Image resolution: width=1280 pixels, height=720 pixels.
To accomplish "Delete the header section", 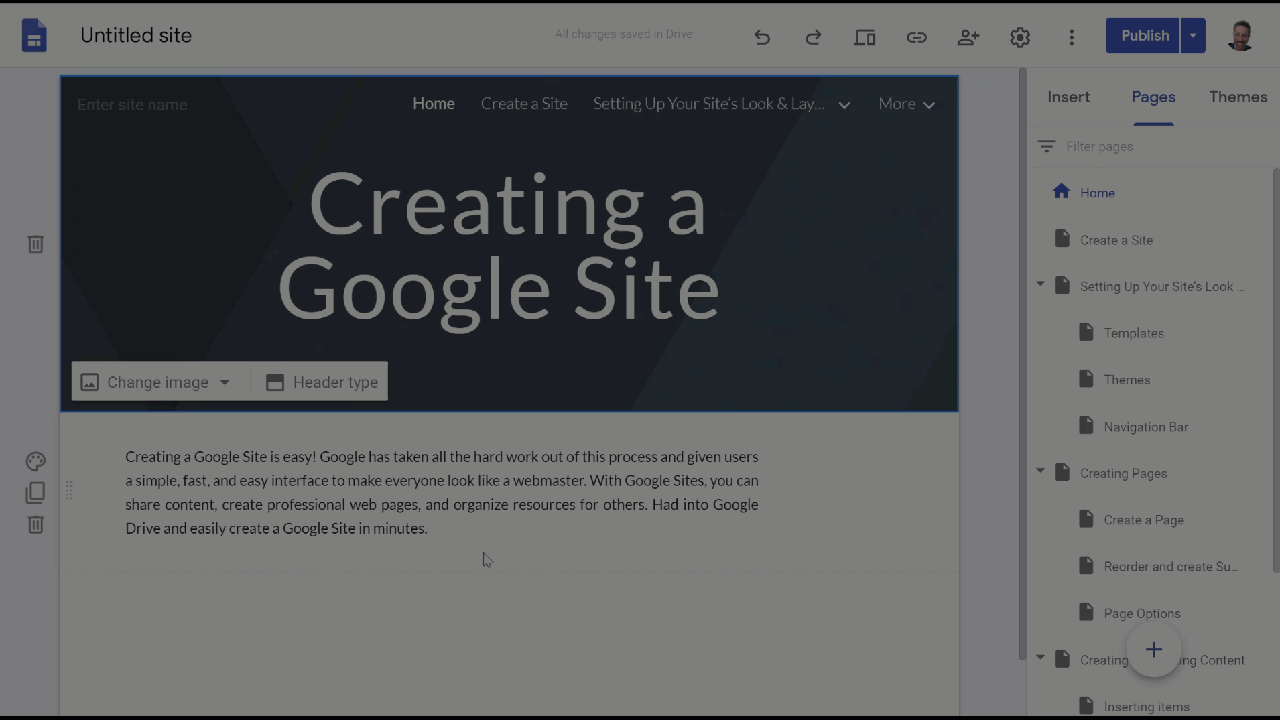I will coord(35,244).
